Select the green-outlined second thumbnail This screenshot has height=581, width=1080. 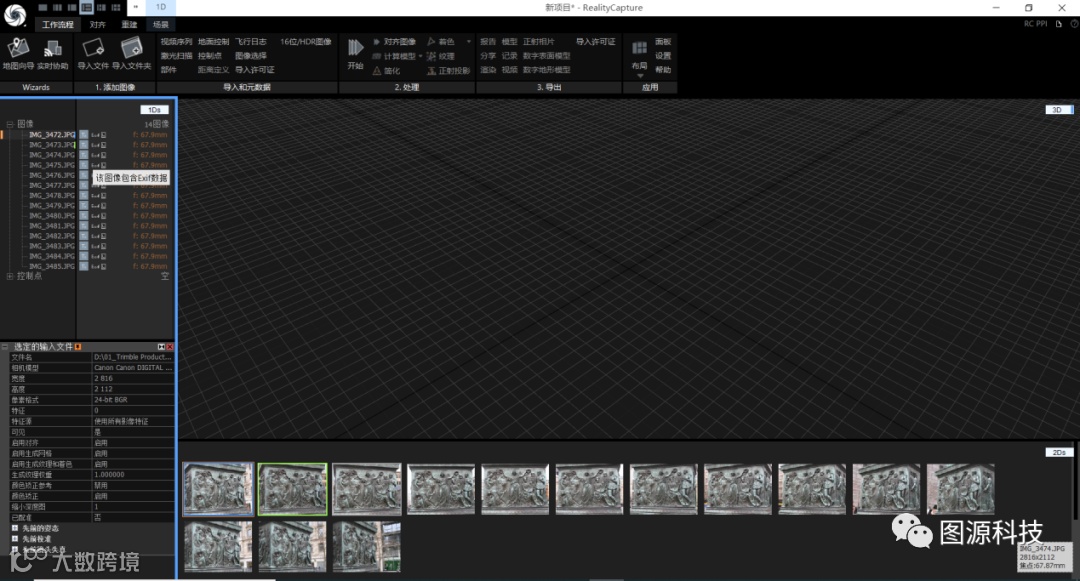(x=292, y=489)
